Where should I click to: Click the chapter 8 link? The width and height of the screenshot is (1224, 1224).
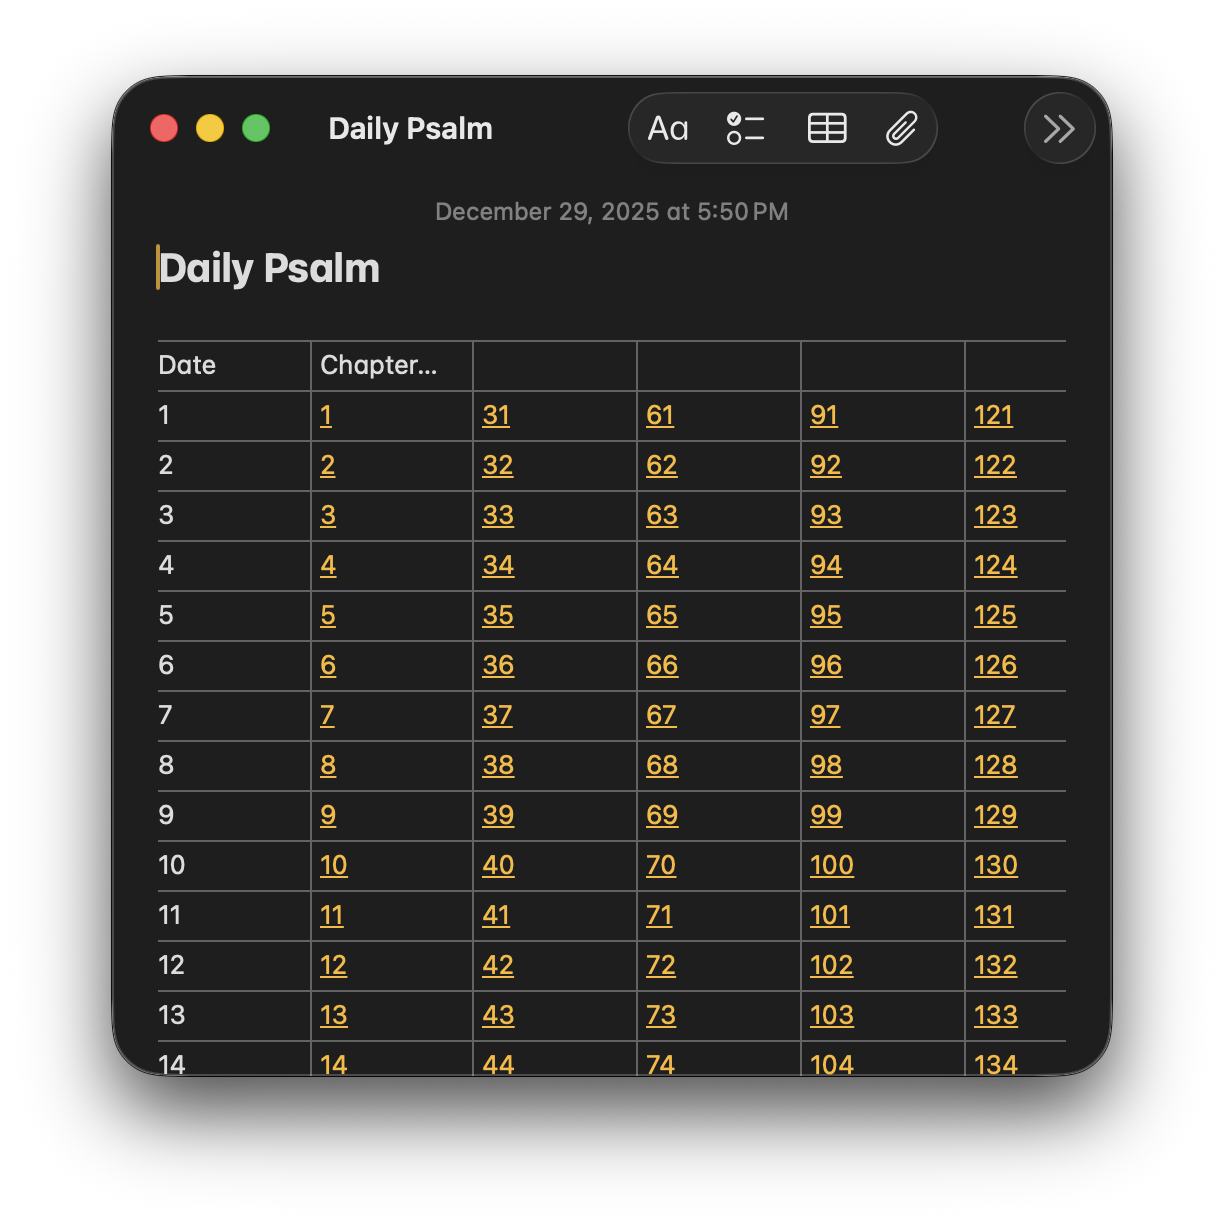tap(328, 766)
